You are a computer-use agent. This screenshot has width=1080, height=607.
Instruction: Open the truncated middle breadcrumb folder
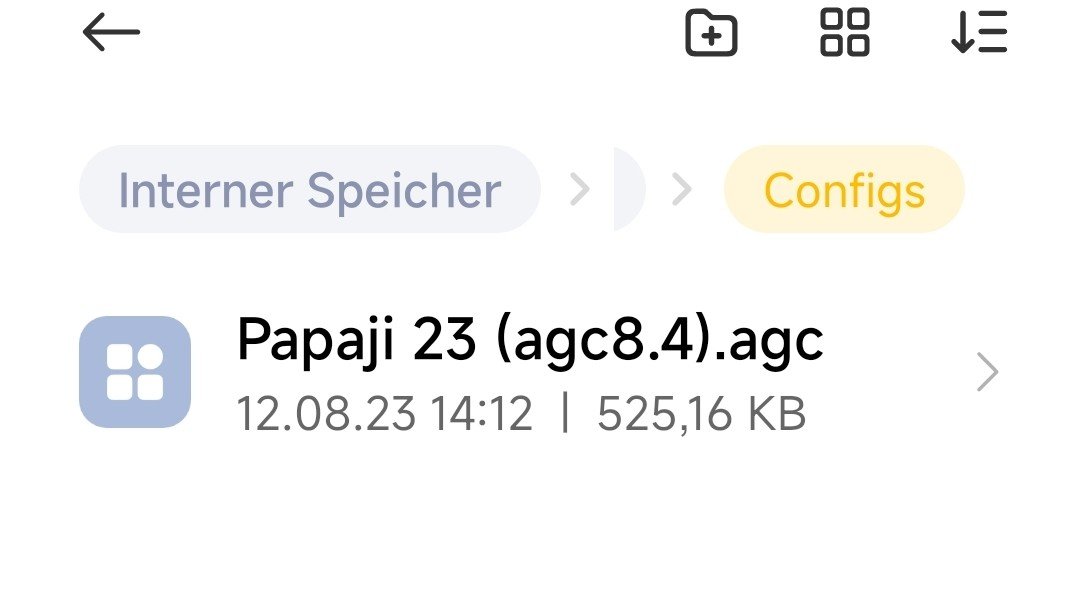[x=629, y=190]
